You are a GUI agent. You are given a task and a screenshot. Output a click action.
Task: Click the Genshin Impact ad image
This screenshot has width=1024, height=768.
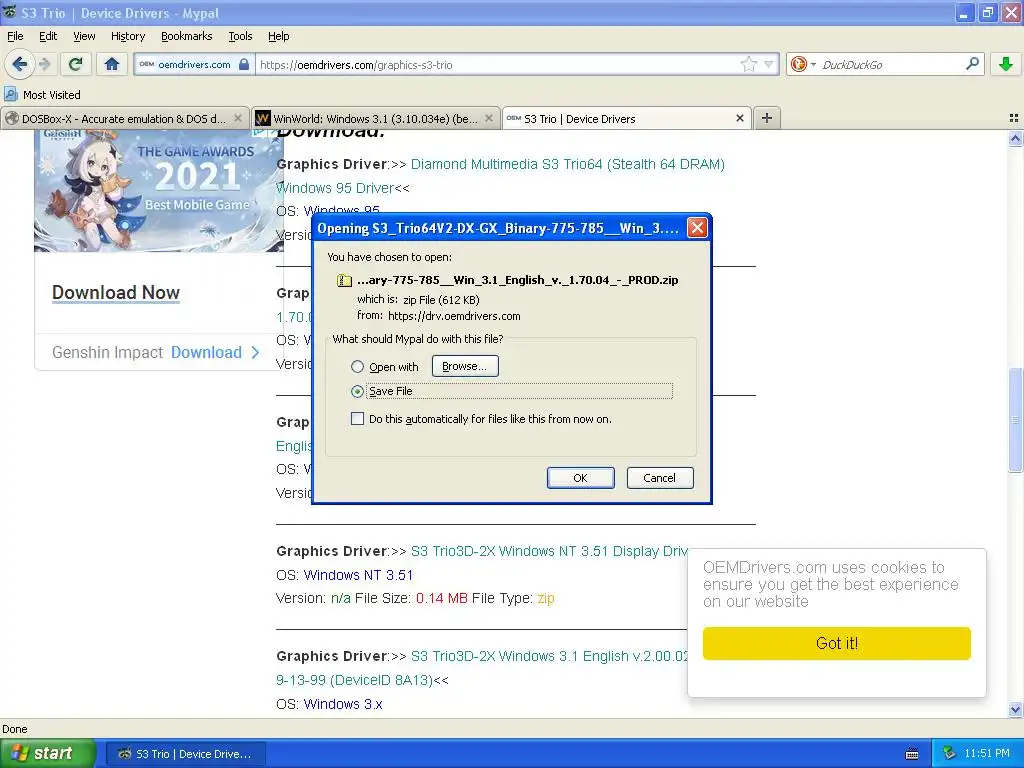click(x=159, y=191)
